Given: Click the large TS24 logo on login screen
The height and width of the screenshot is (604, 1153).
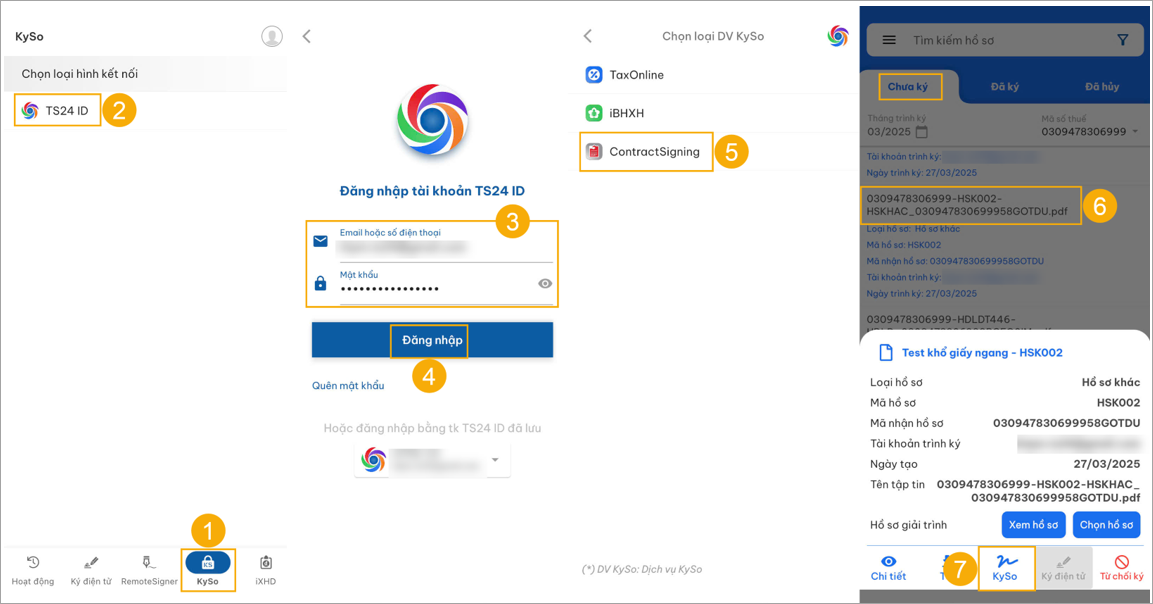Looking at the screenshot, I should click(x=432, y=121).
